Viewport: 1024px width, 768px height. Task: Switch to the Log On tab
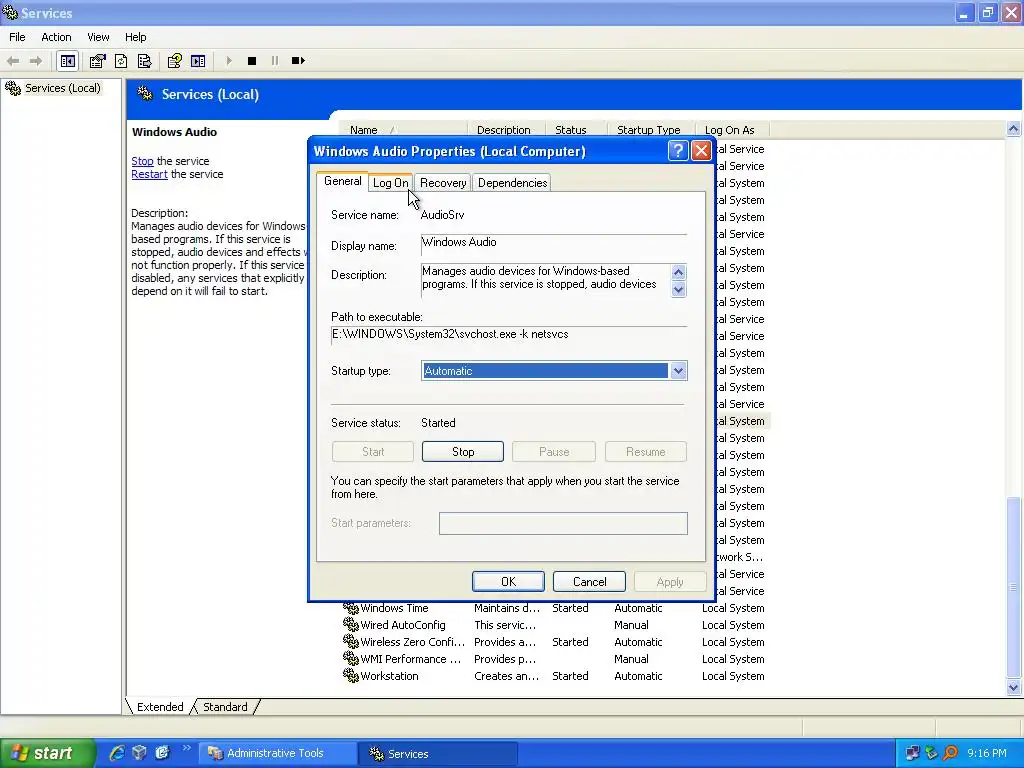pos(391,183)
